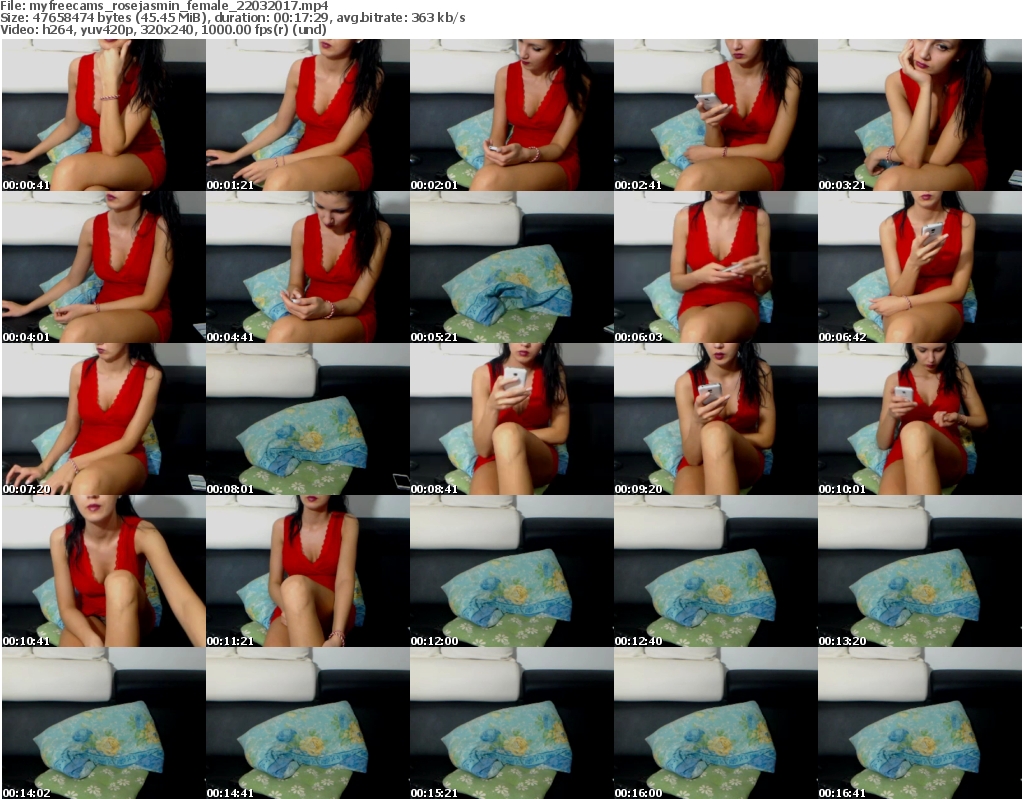Image resolution: width=1024 pixels, height=799 pixels.
Task: Select the pillow frame at 00:14:02
Action: coord(103,723)
